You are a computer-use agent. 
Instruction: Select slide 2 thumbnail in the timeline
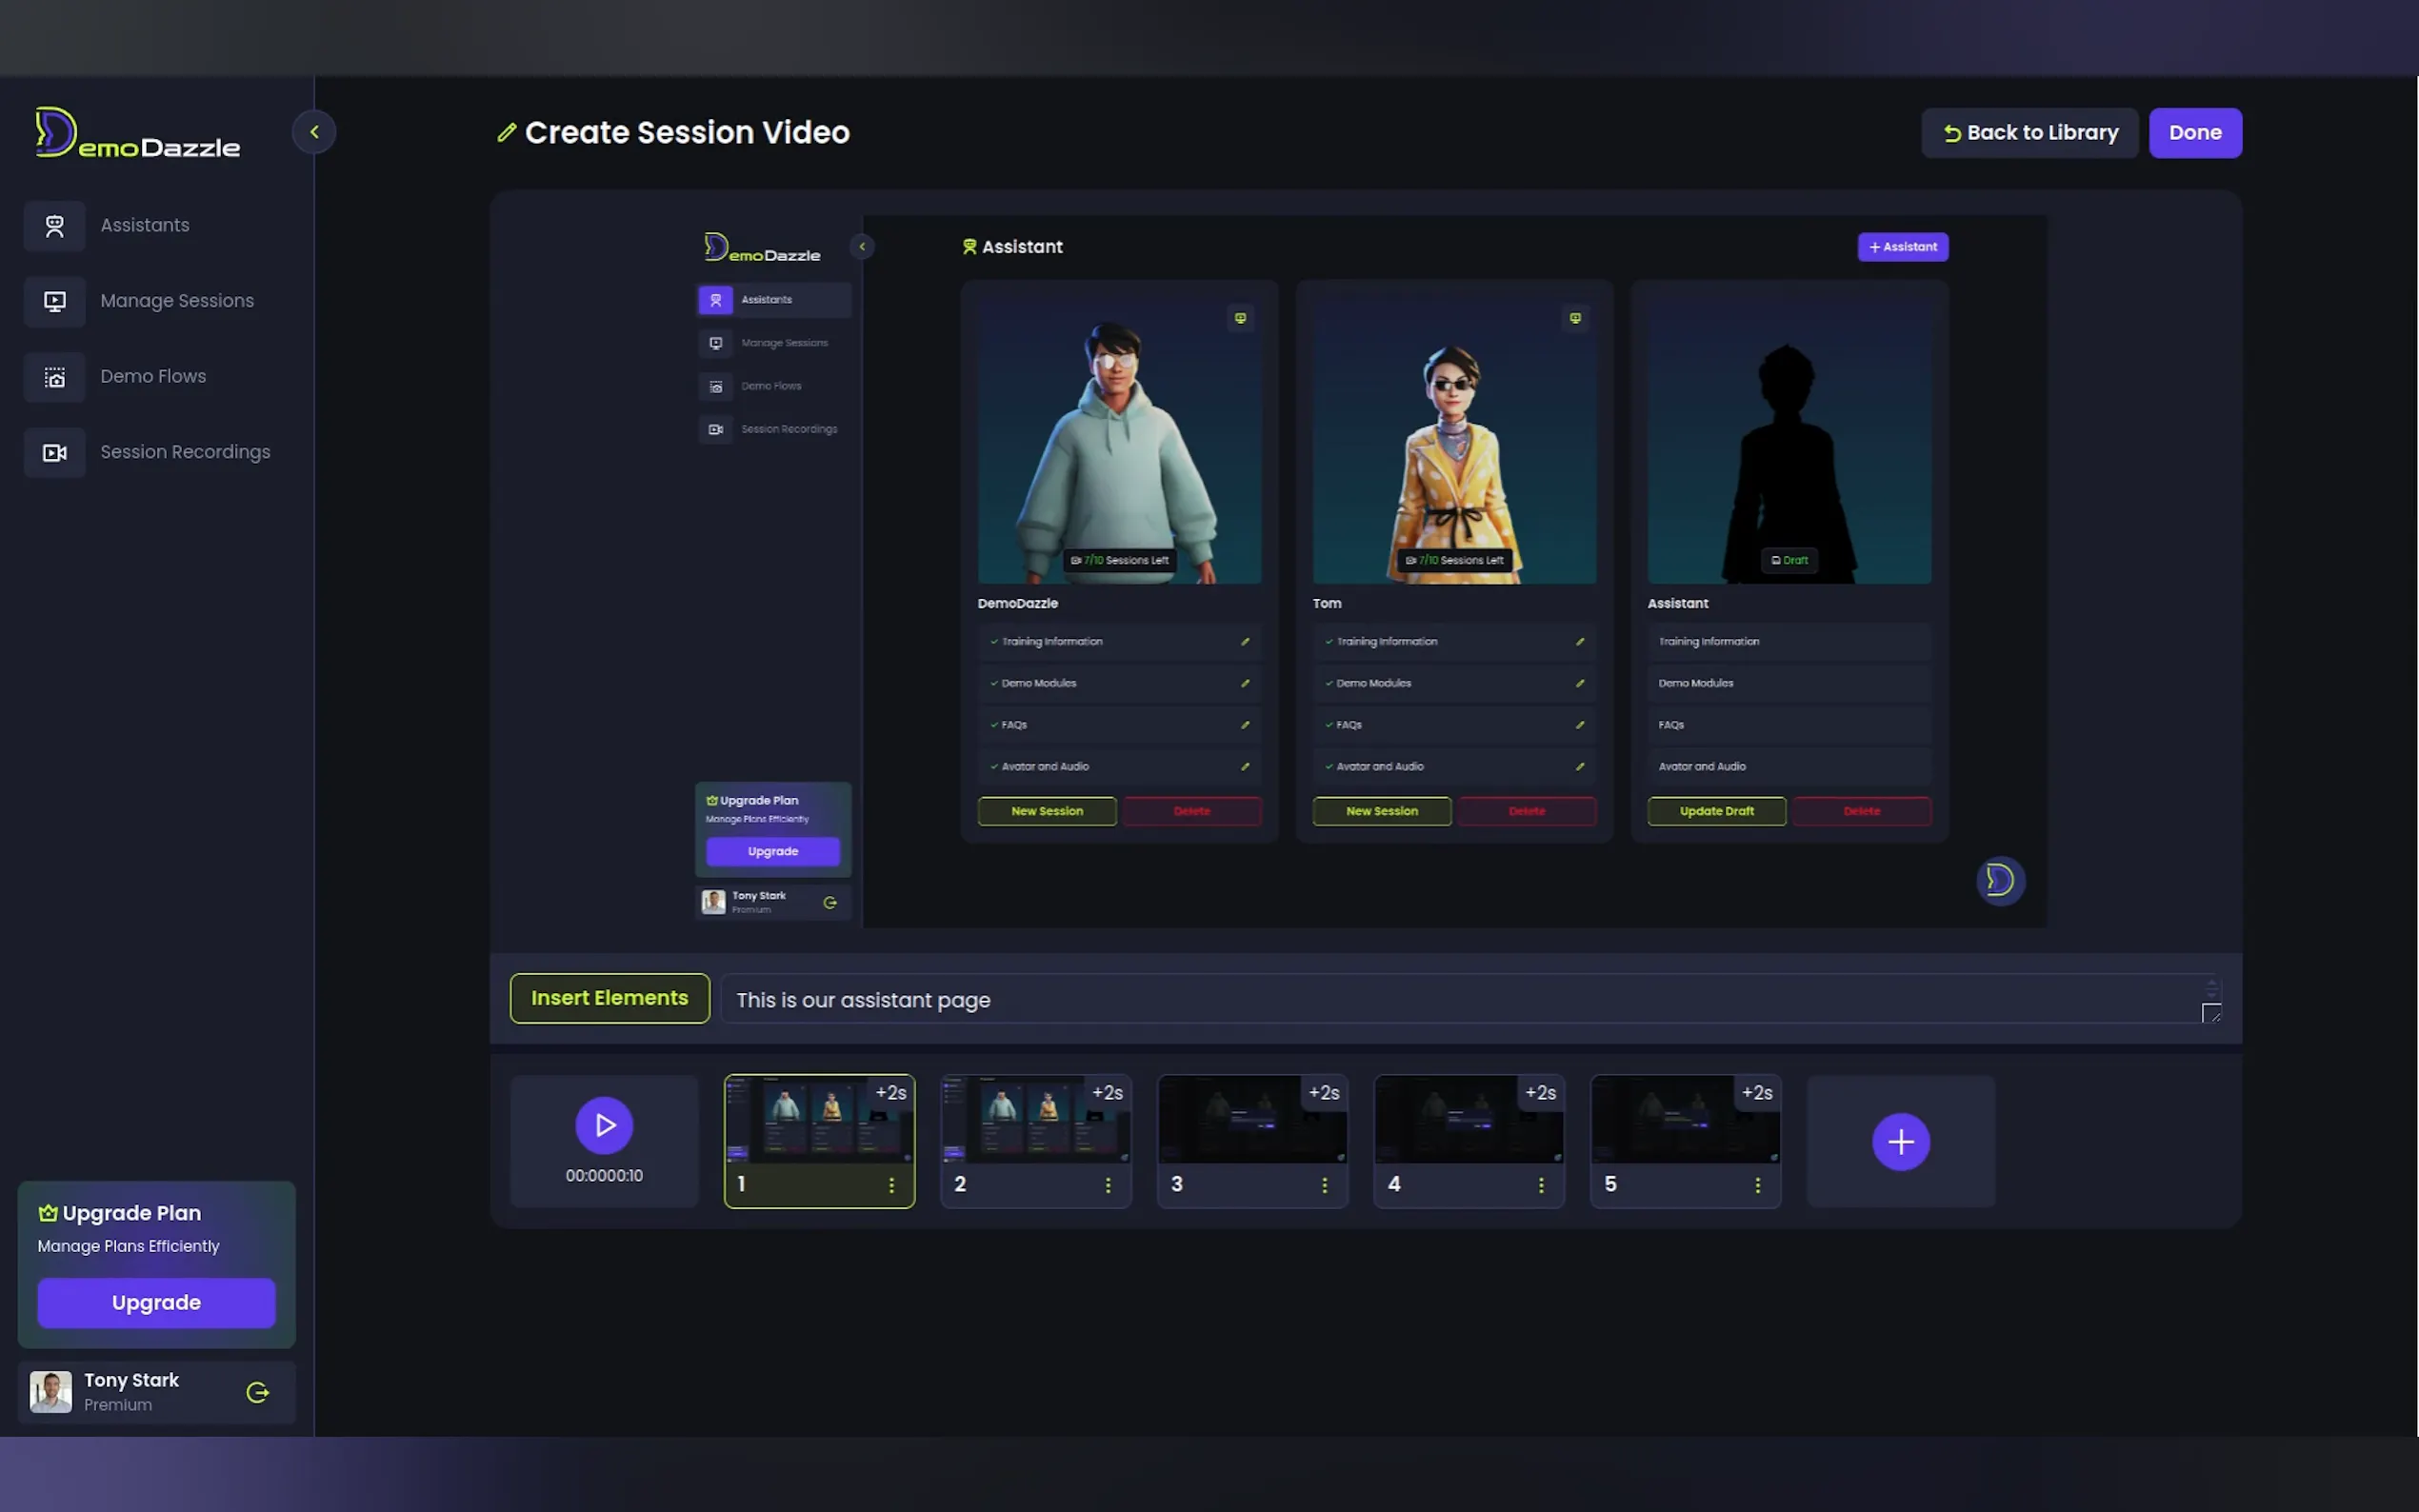1035,1120
